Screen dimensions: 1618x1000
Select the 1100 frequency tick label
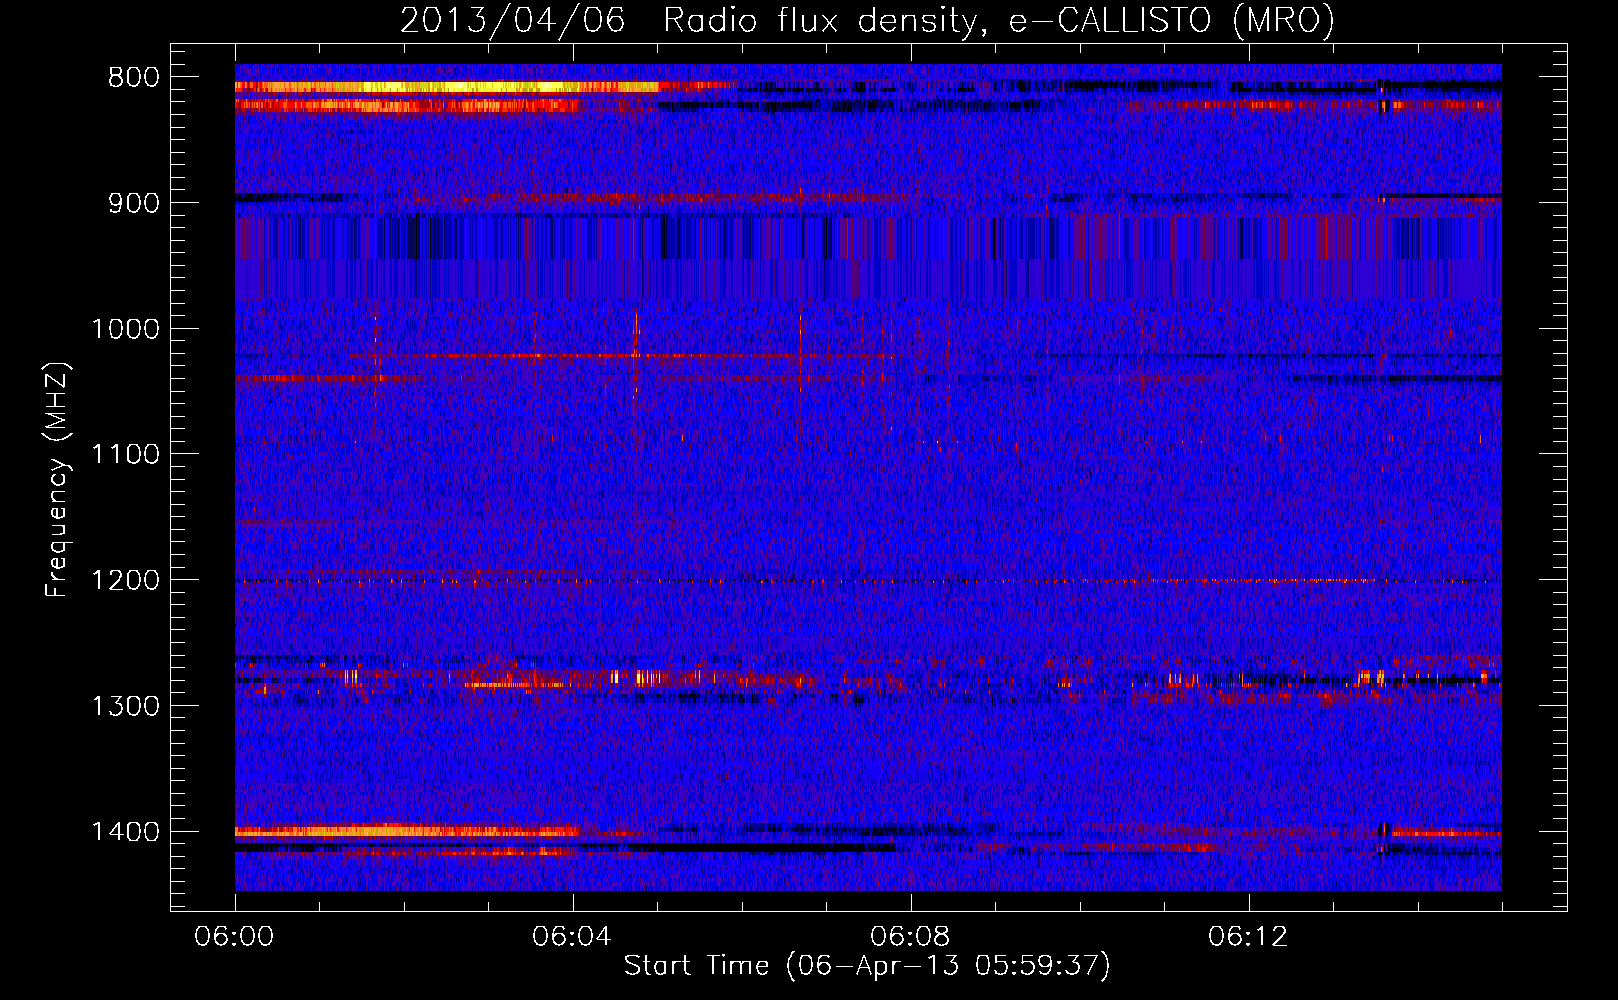[125, 455]
